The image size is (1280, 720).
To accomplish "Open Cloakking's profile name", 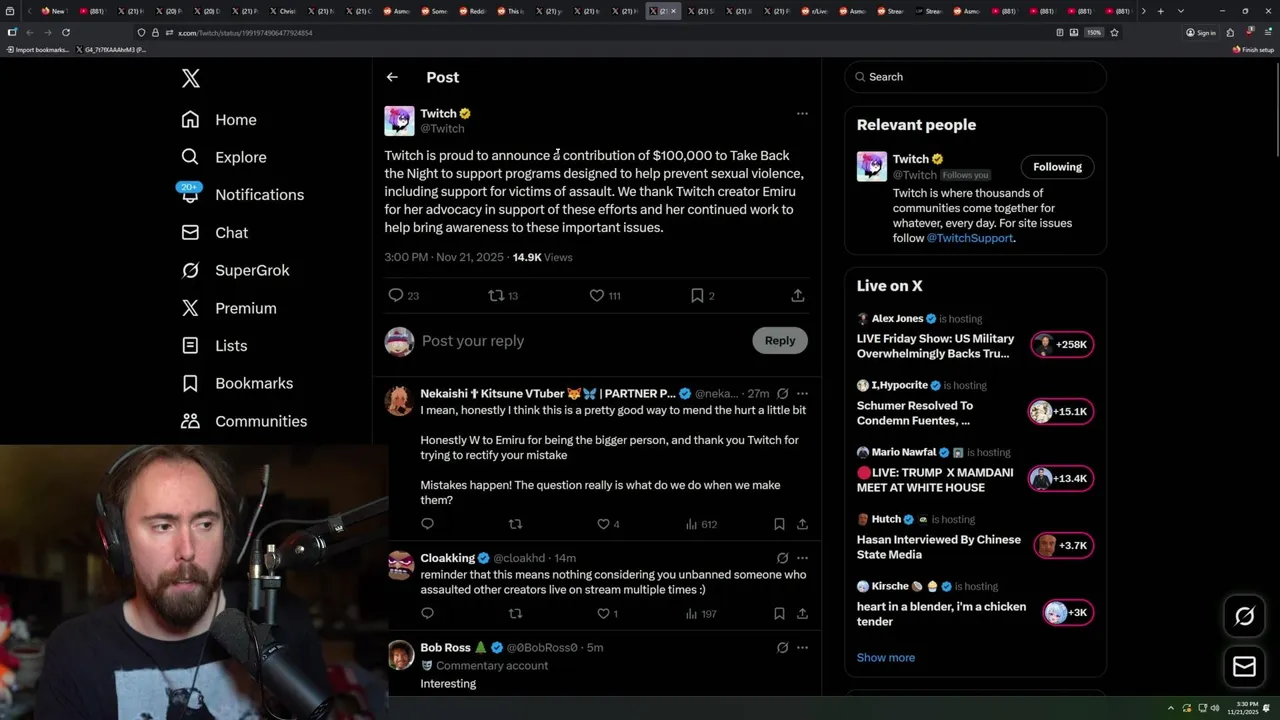I will (447, 558).
